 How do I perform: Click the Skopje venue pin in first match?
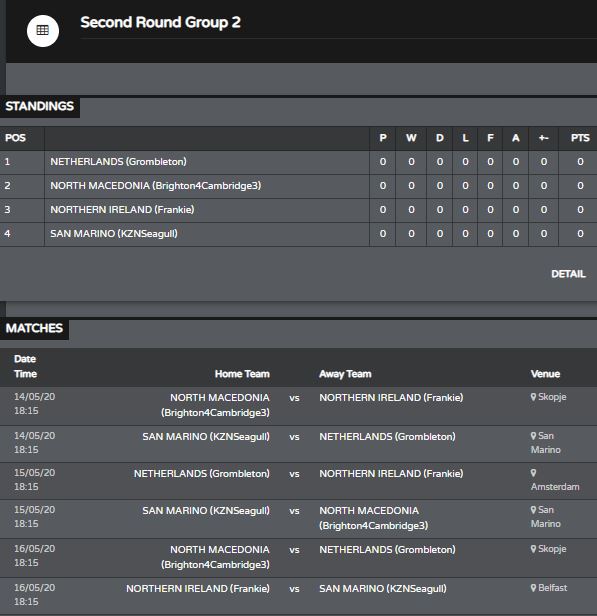[533, 397]
